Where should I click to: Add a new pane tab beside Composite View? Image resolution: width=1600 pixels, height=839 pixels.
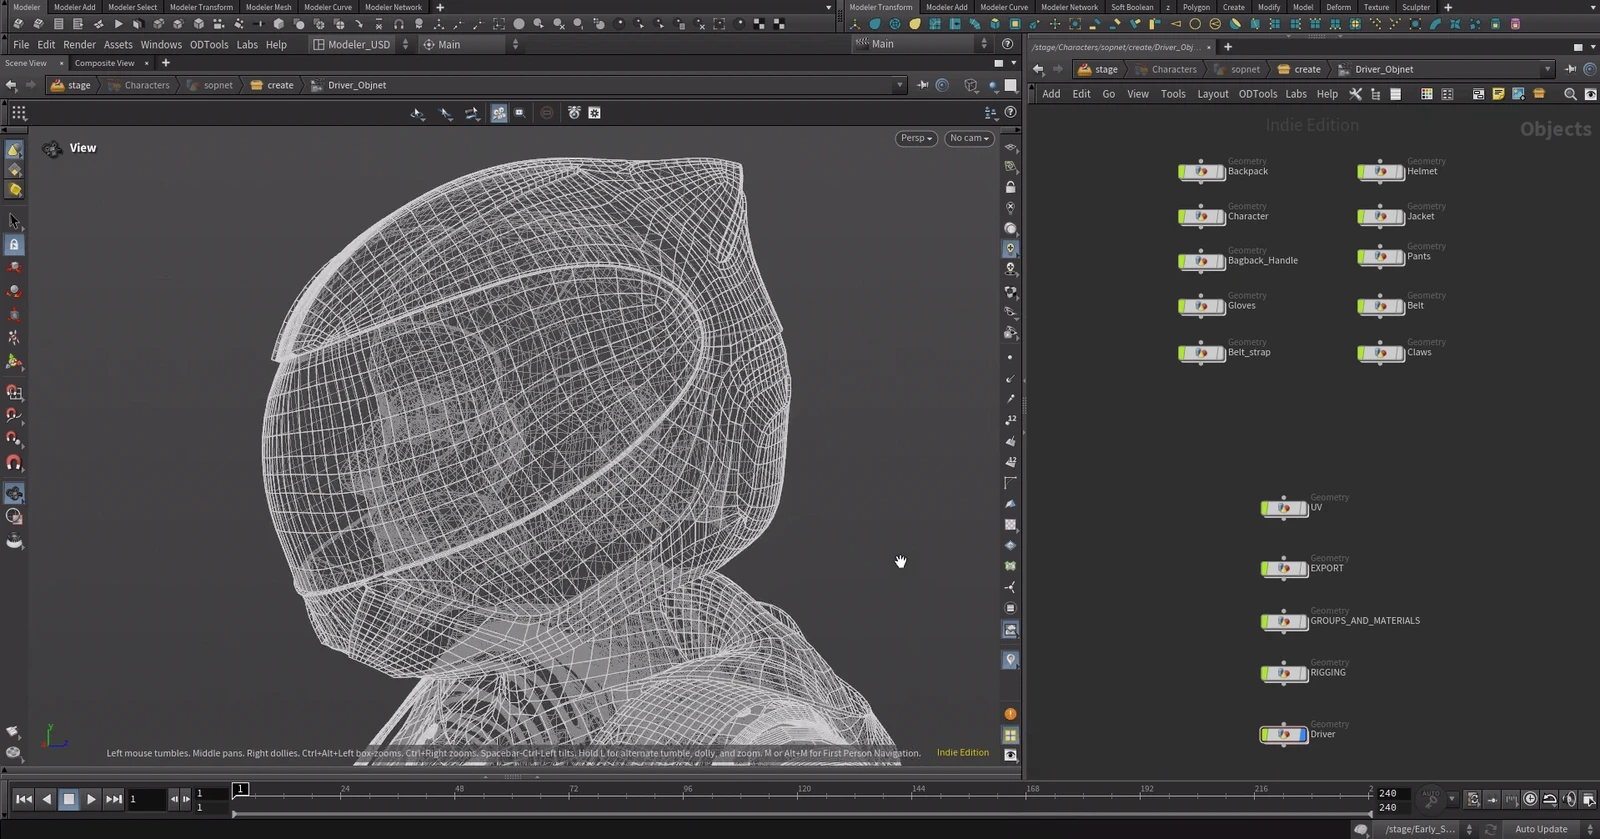(166, 63)
